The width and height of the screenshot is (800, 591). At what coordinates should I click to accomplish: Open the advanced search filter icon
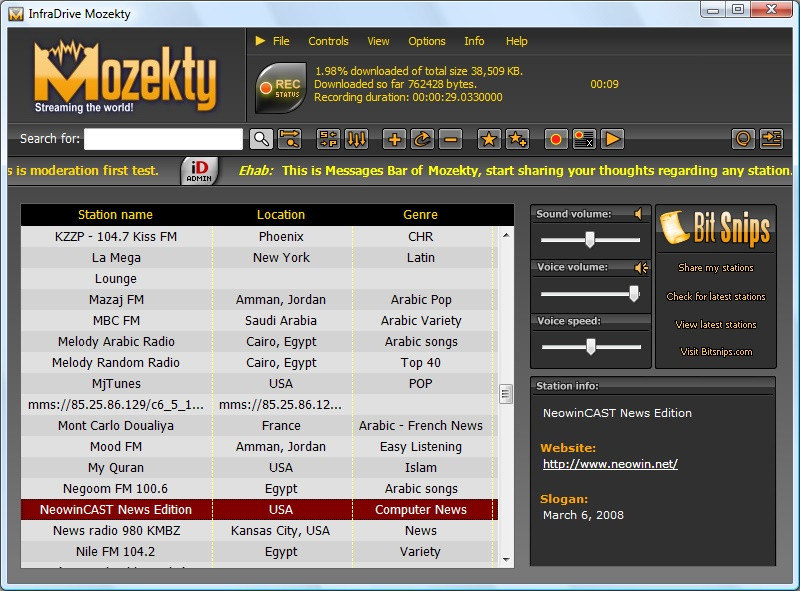point(290,139)
